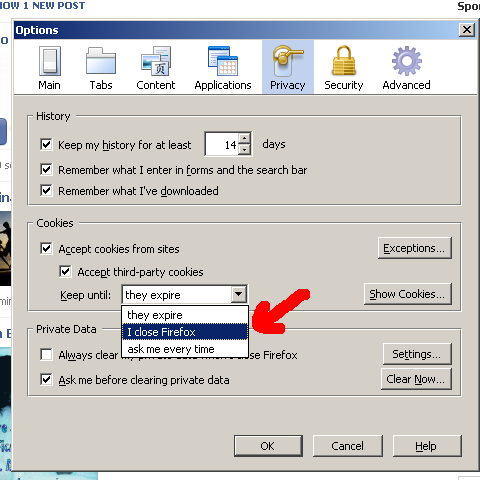Disable Accept third-party cookies
The width and height of the screenshot is (480, 480).
[x=65, y=272]
